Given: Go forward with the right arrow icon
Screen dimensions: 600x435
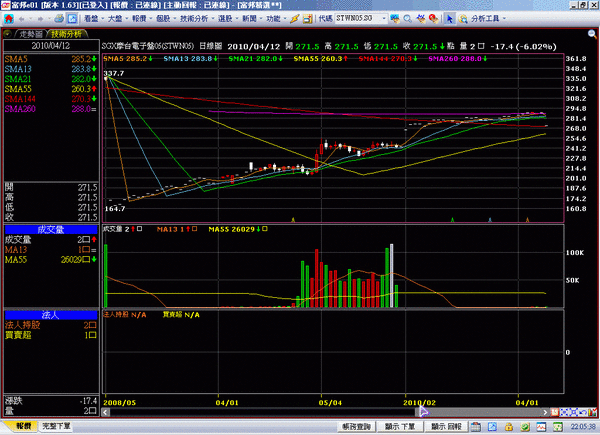Looking at the screenshot, I should [x=40, y=19].
